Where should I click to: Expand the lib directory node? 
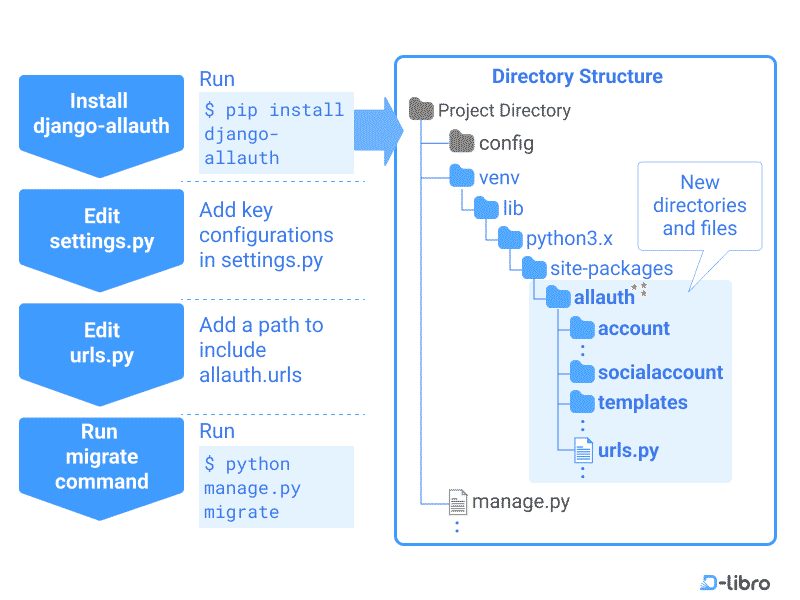click(x=487, y=208)
